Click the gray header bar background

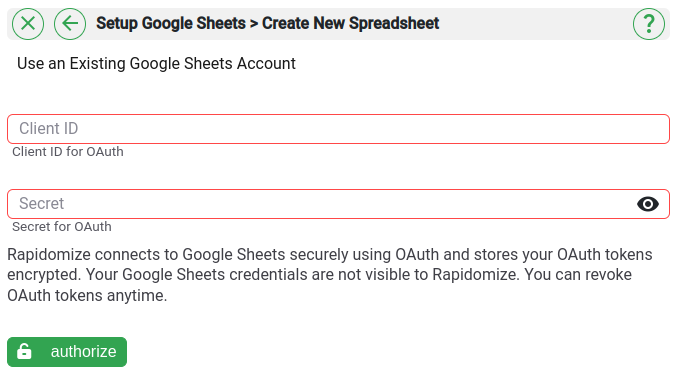click(x=535, y=24)
